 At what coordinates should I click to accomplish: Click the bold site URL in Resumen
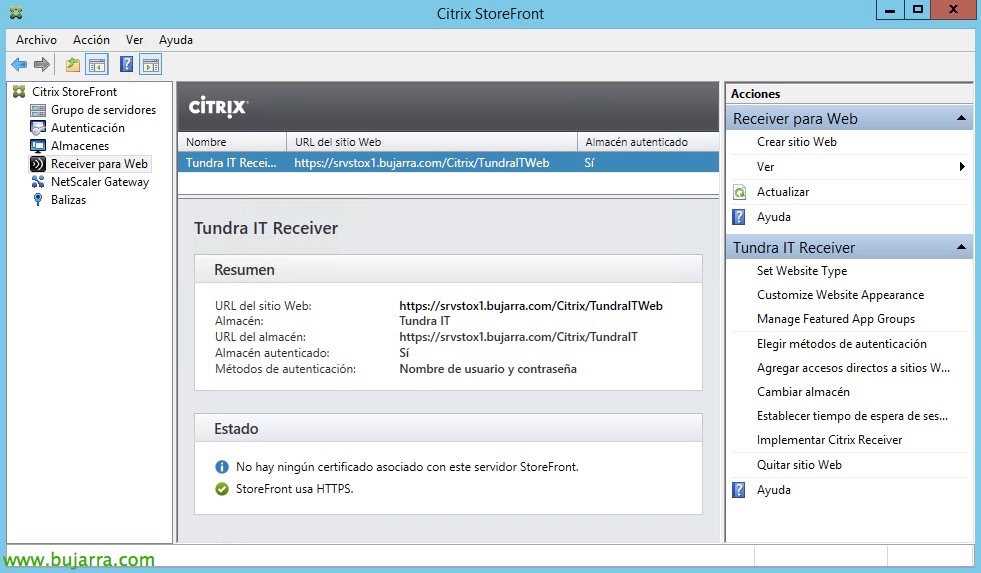tap(531, 306)
